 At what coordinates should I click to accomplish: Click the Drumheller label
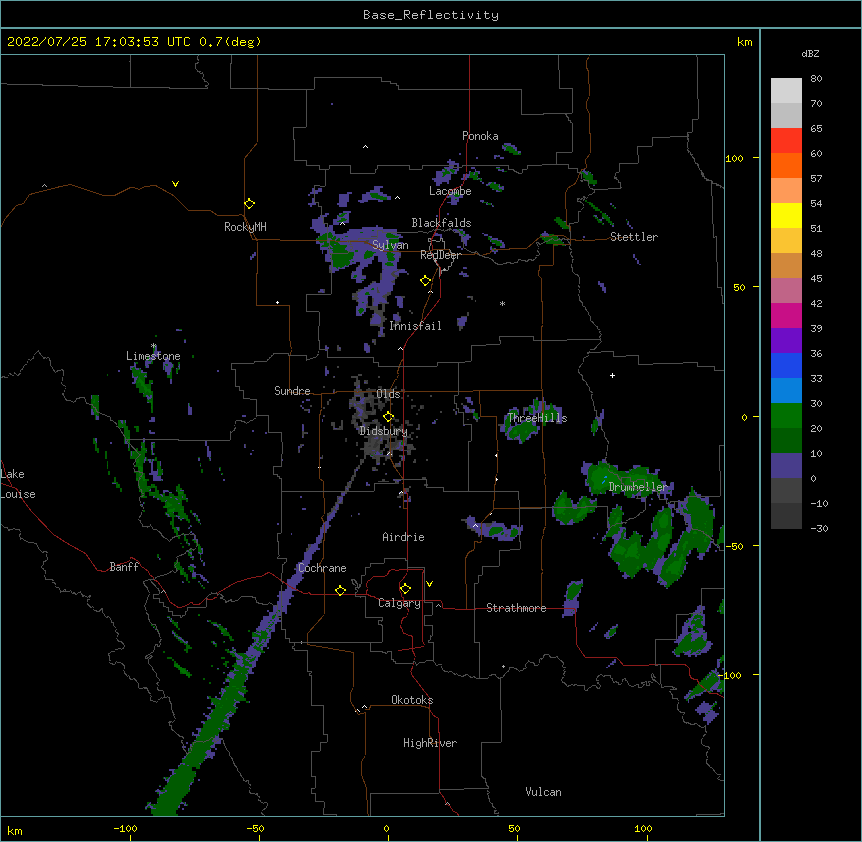638,487
